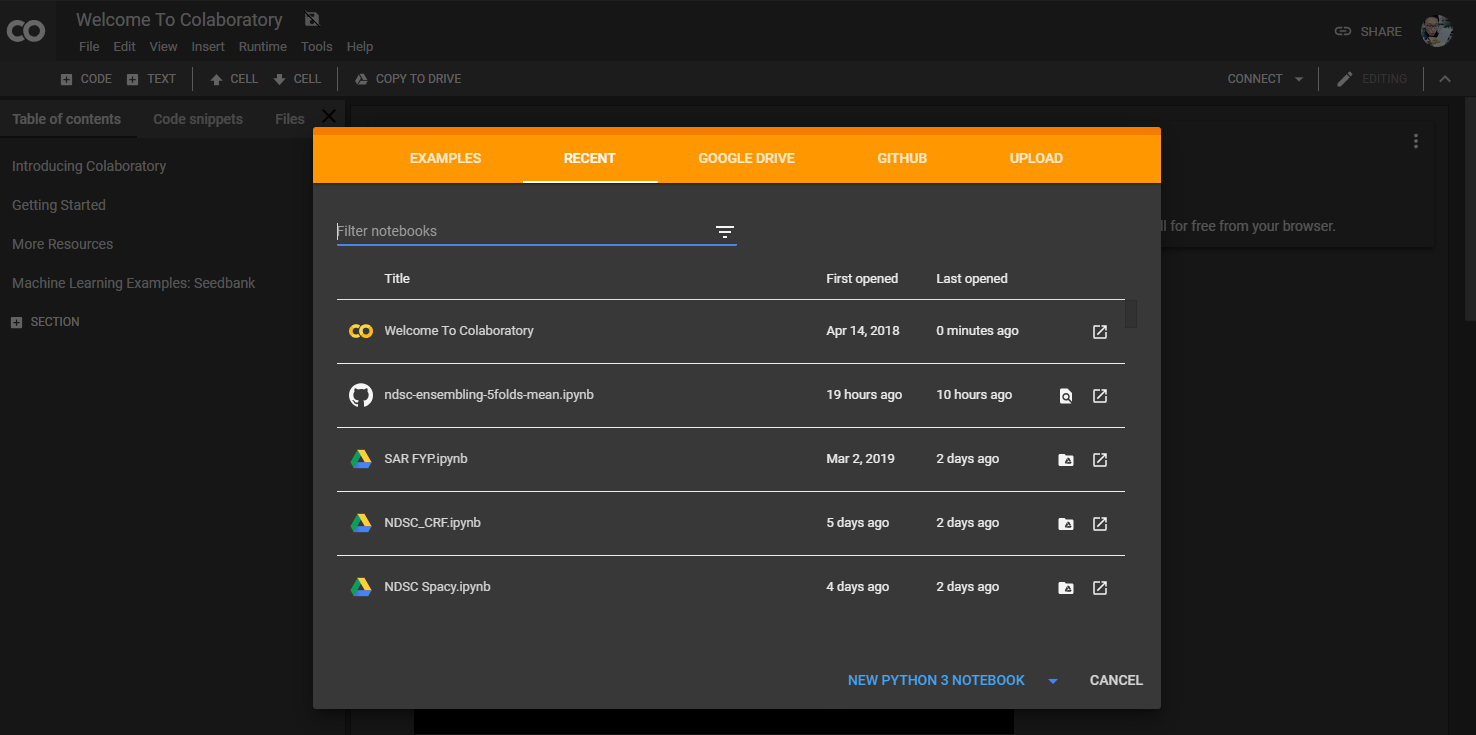The image size is (1476, 735).
Task: Open the Tools menu
Action: [316, 47]
